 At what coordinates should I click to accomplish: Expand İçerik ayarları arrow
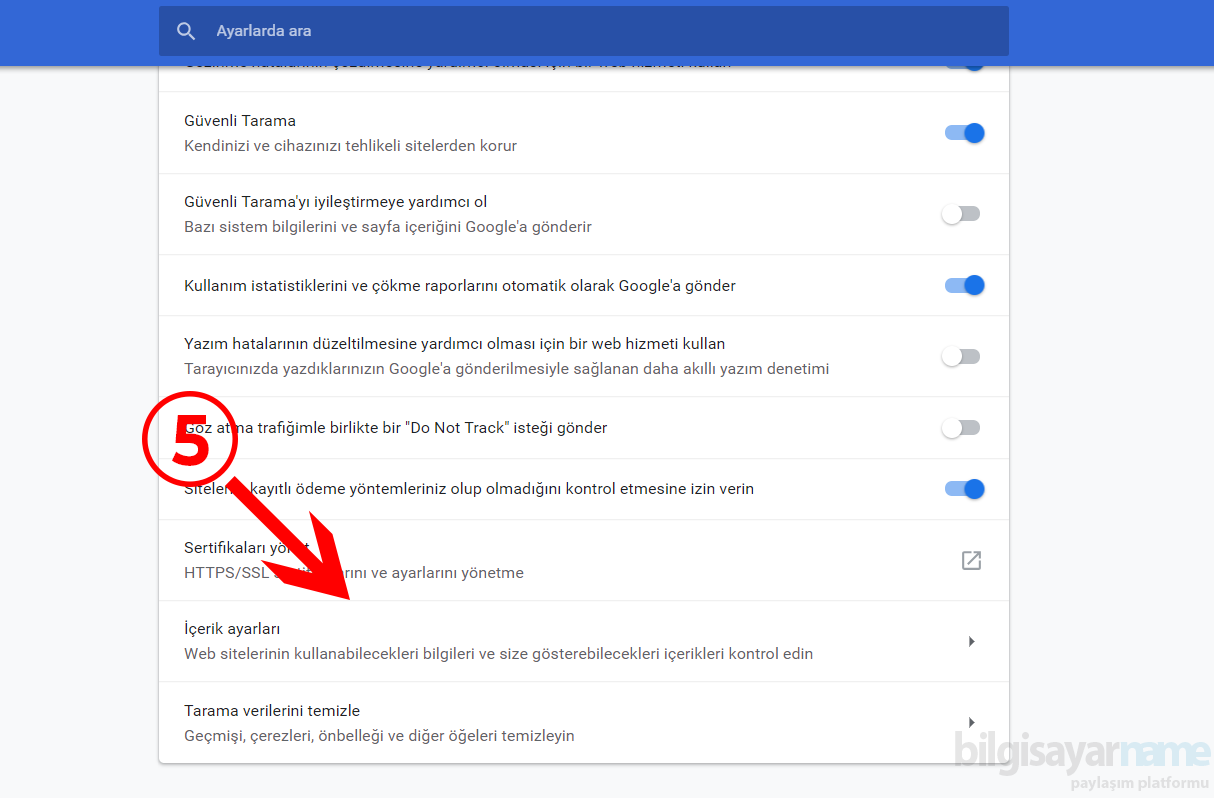tap(971, 641)
